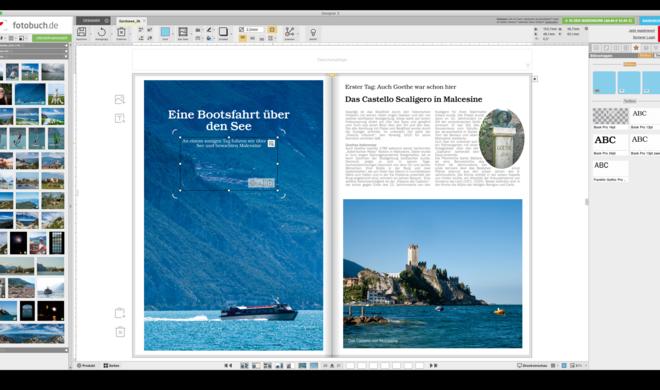Click the image frame tool icon

pyautogui.click(x=183, y=32)
